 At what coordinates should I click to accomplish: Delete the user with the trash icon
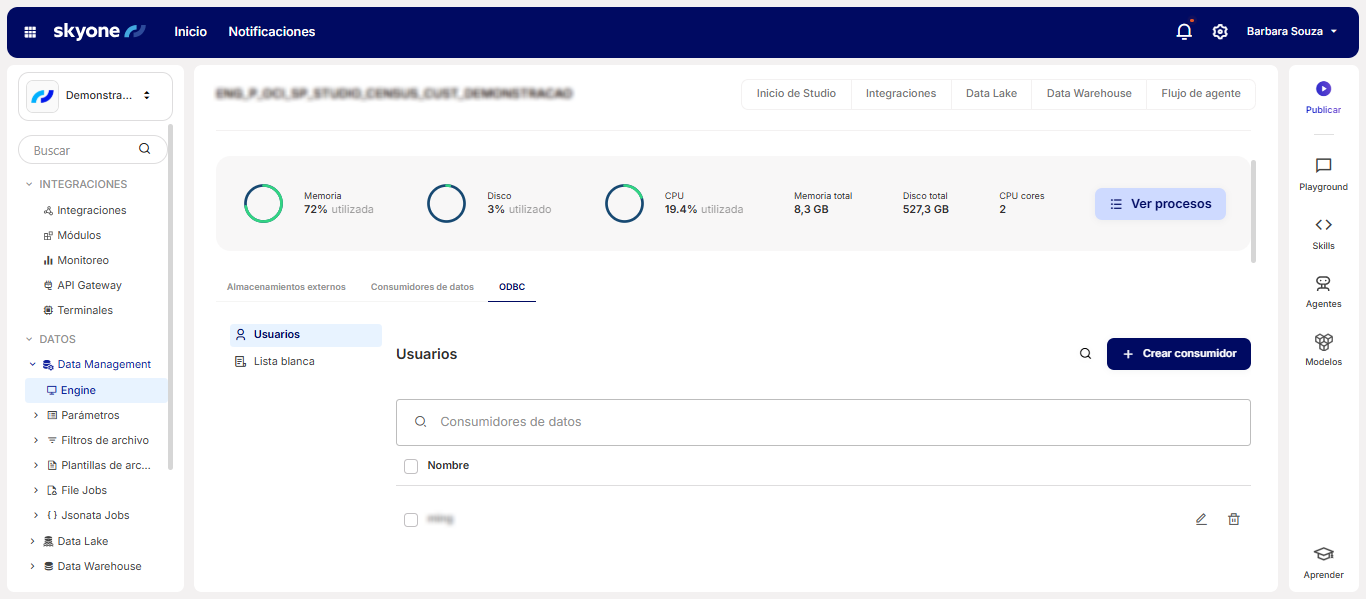(1234, 519)
